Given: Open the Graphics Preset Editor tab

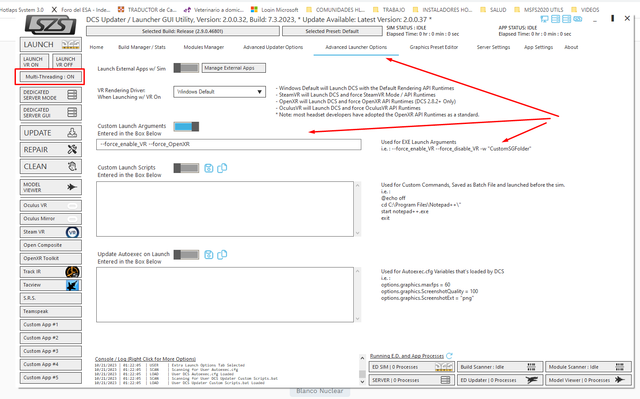Looking at the screenshot, I should (434, 47).
